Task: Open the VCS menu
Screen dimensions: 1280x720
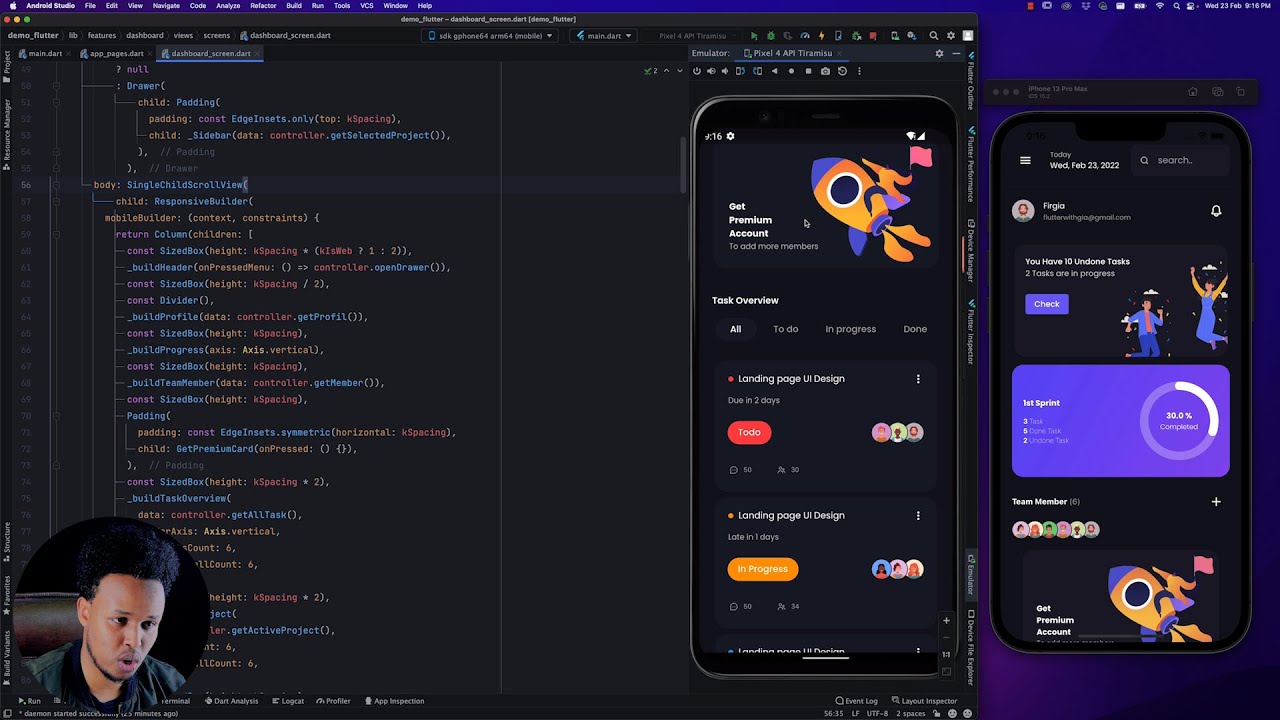Action: pyautogui.click(x=367, y=6)
